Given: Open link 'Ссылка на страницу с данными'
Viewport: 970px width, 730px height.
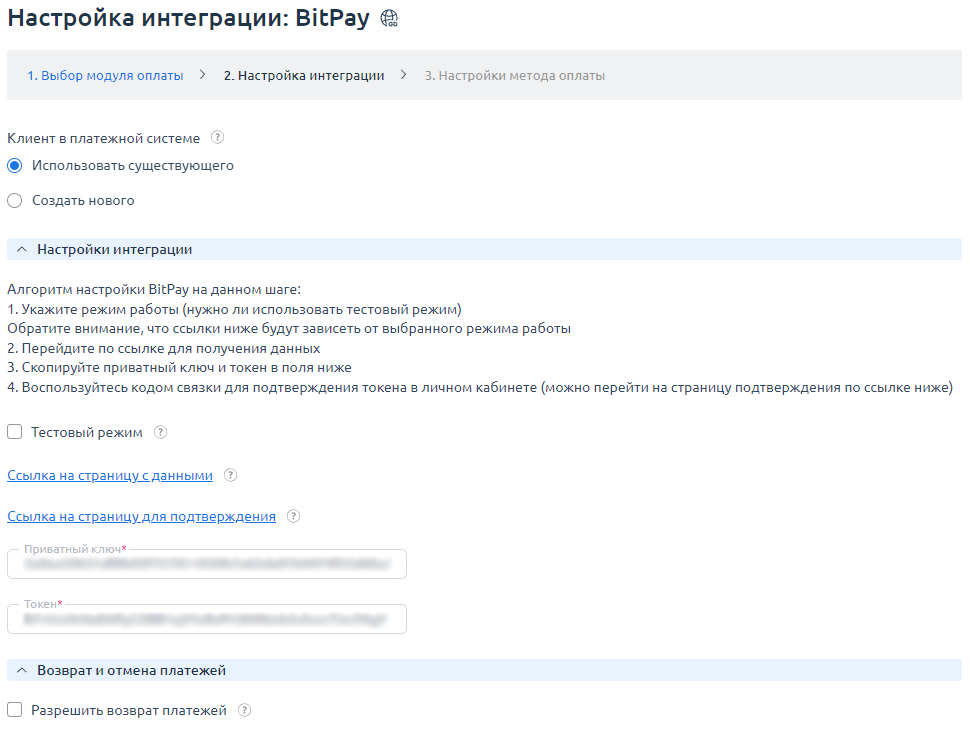Looking at the screenshot, I should (110, 475).
